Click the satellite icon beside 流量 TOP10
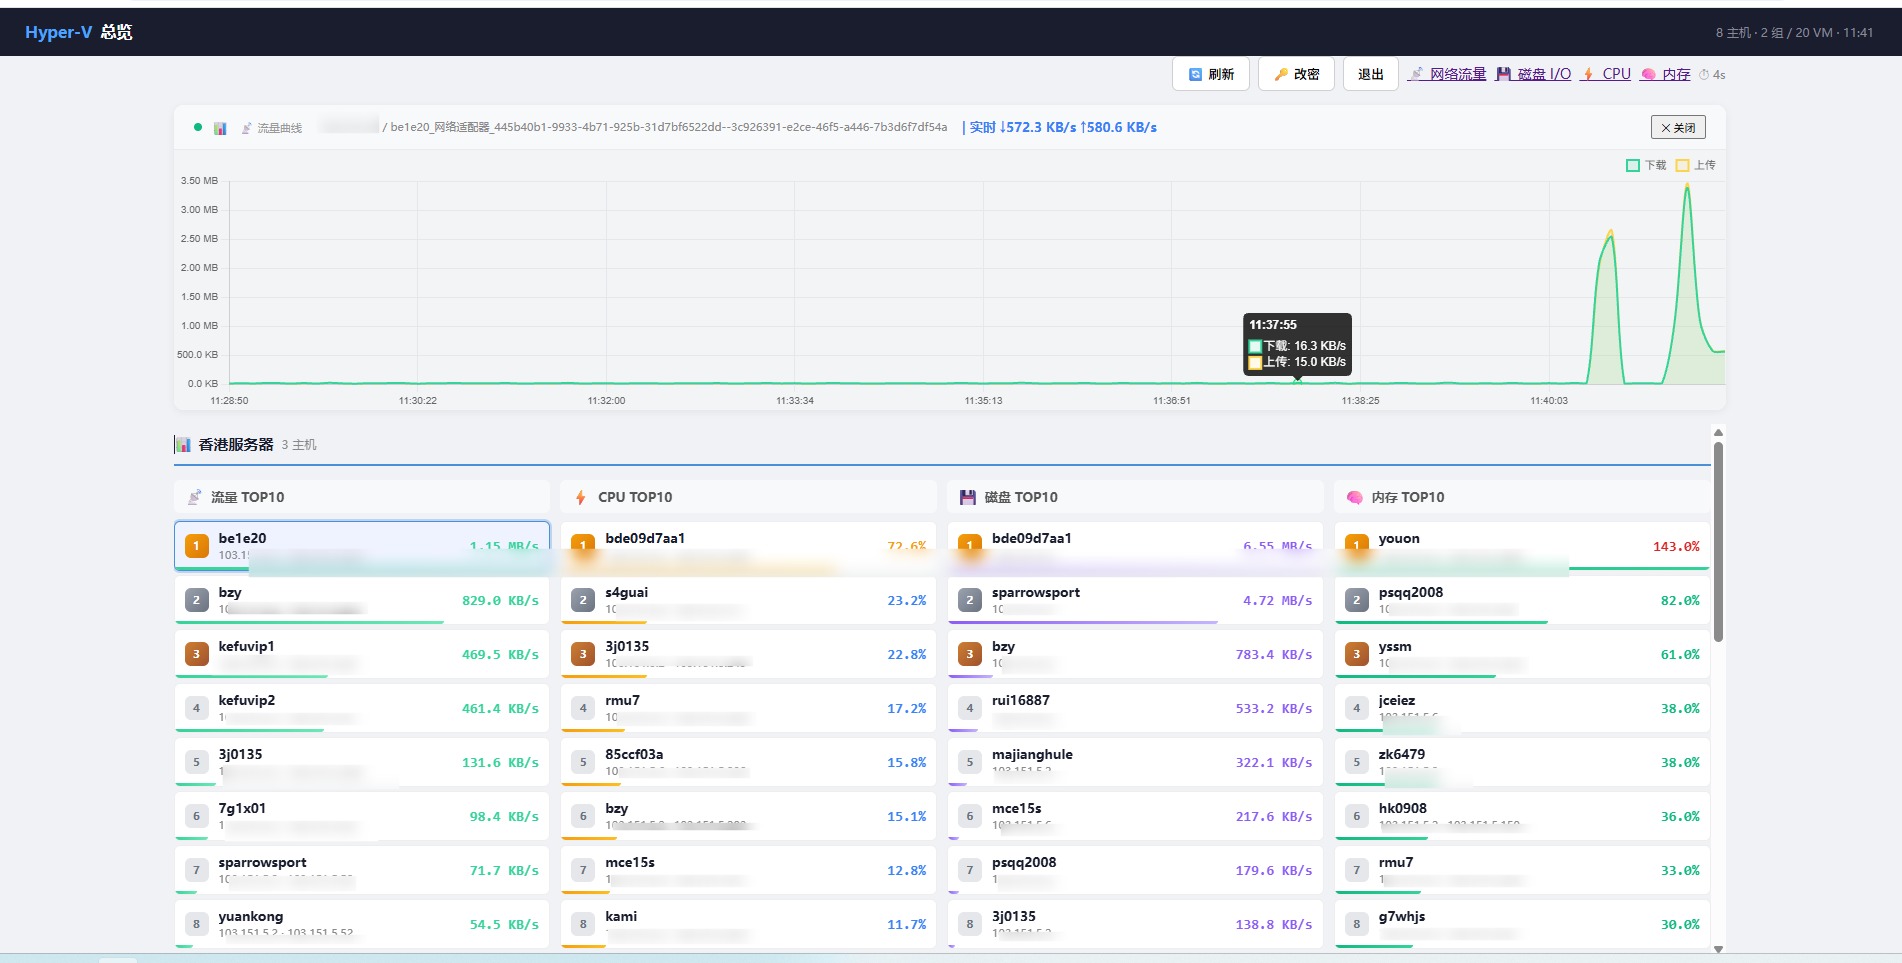Viewport: 1902px width, 963px height. click(195, 497)
